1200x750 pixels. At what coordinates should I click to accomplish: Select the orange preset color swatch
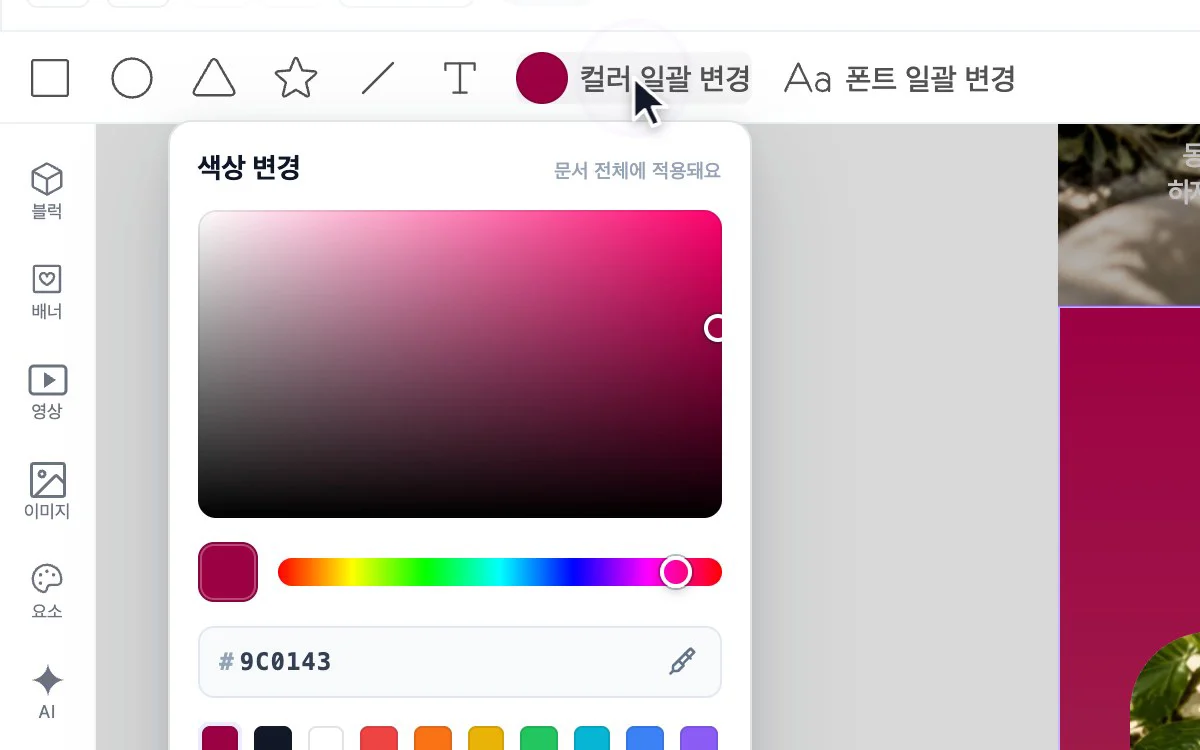tap(433, 739)
